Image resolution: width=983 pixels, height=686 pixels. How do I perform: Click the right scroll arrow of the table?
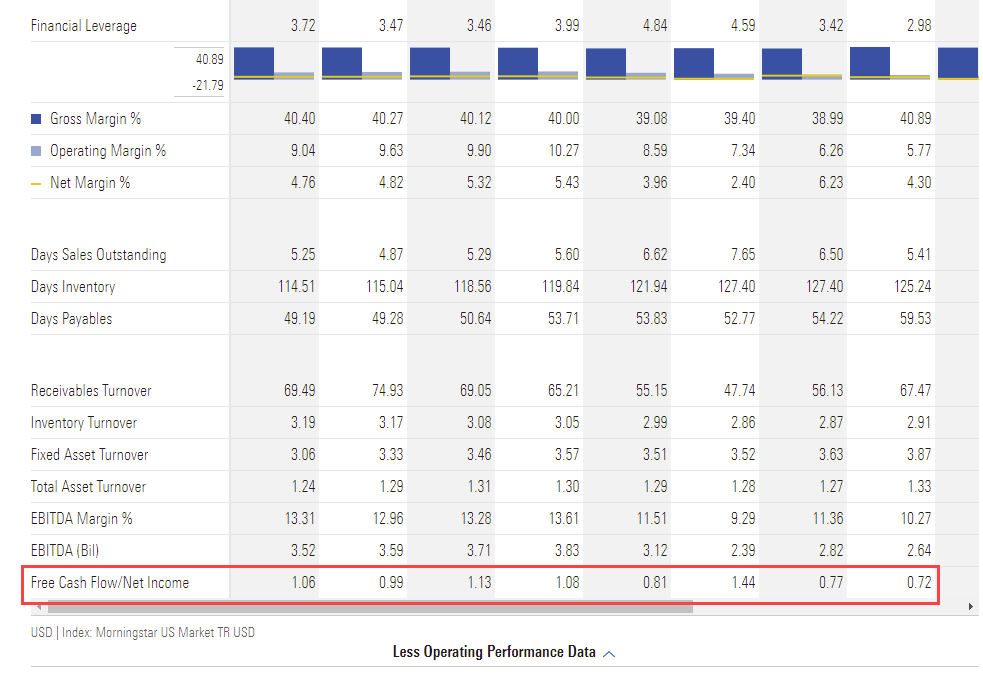pos(970,607)
